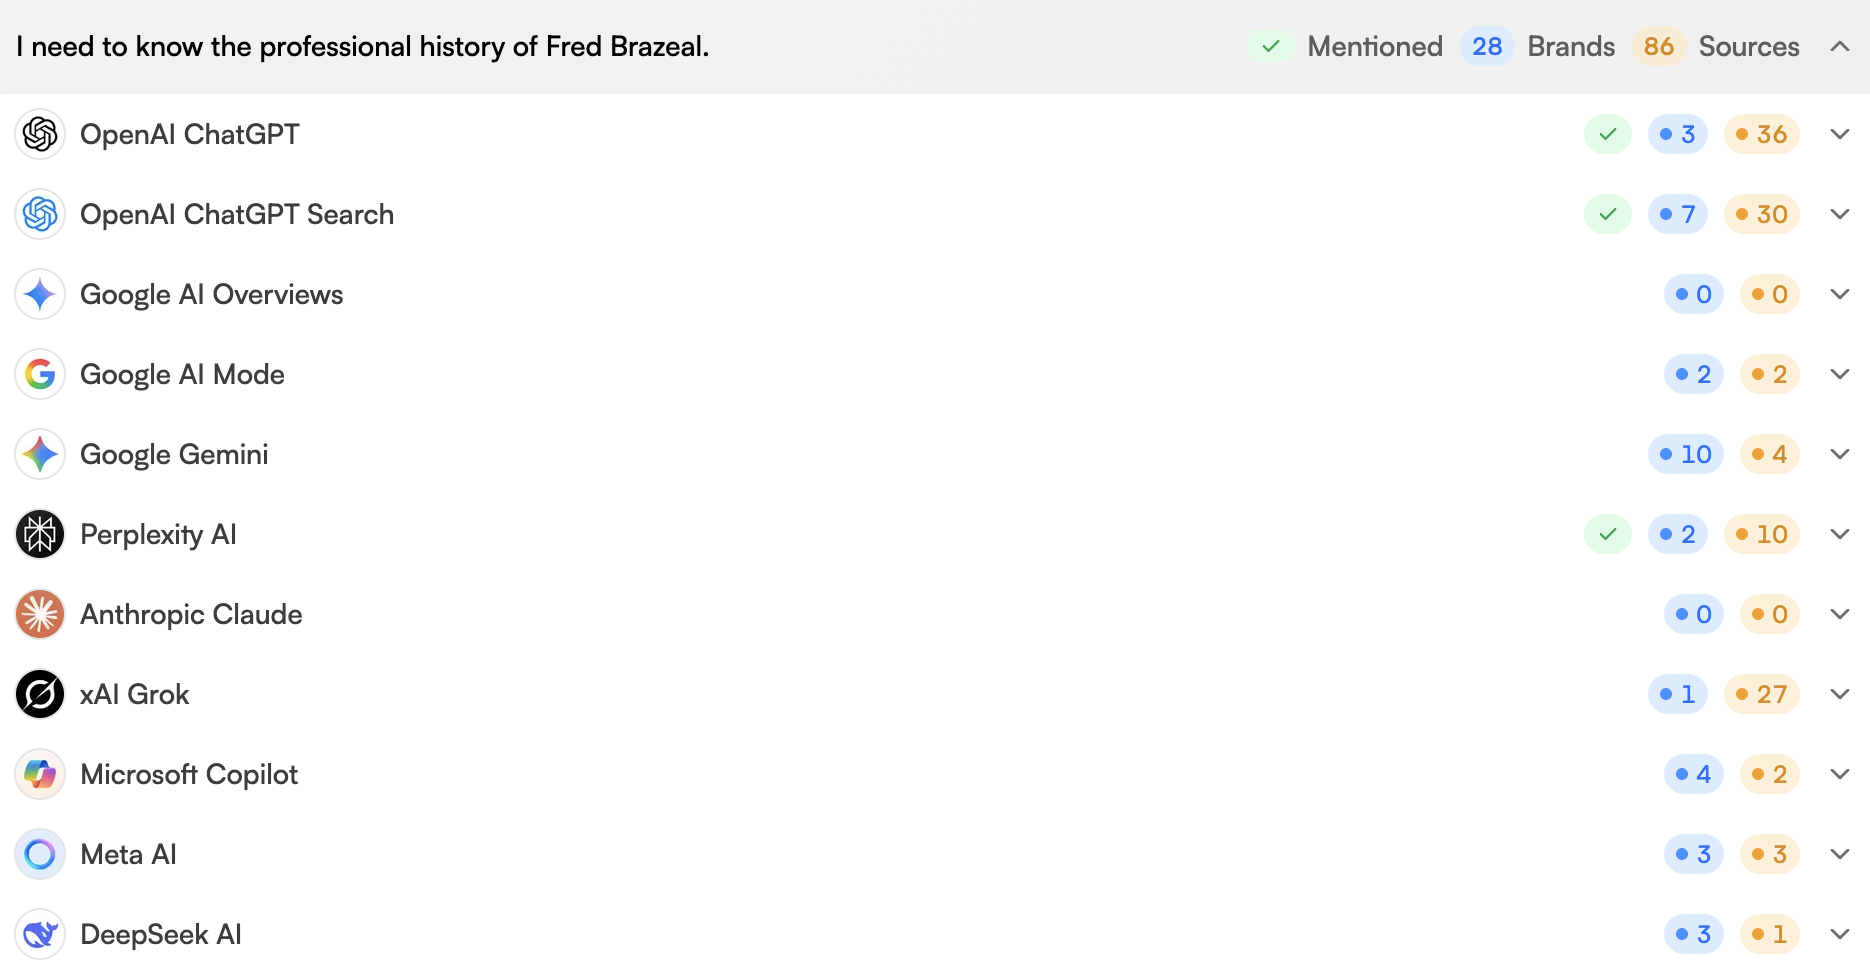Image resolution: width=1870 pixels, height=974 pixels.
Task: Click the Google AI Overviews sparkle icon
Action: (x=40, y=294)
